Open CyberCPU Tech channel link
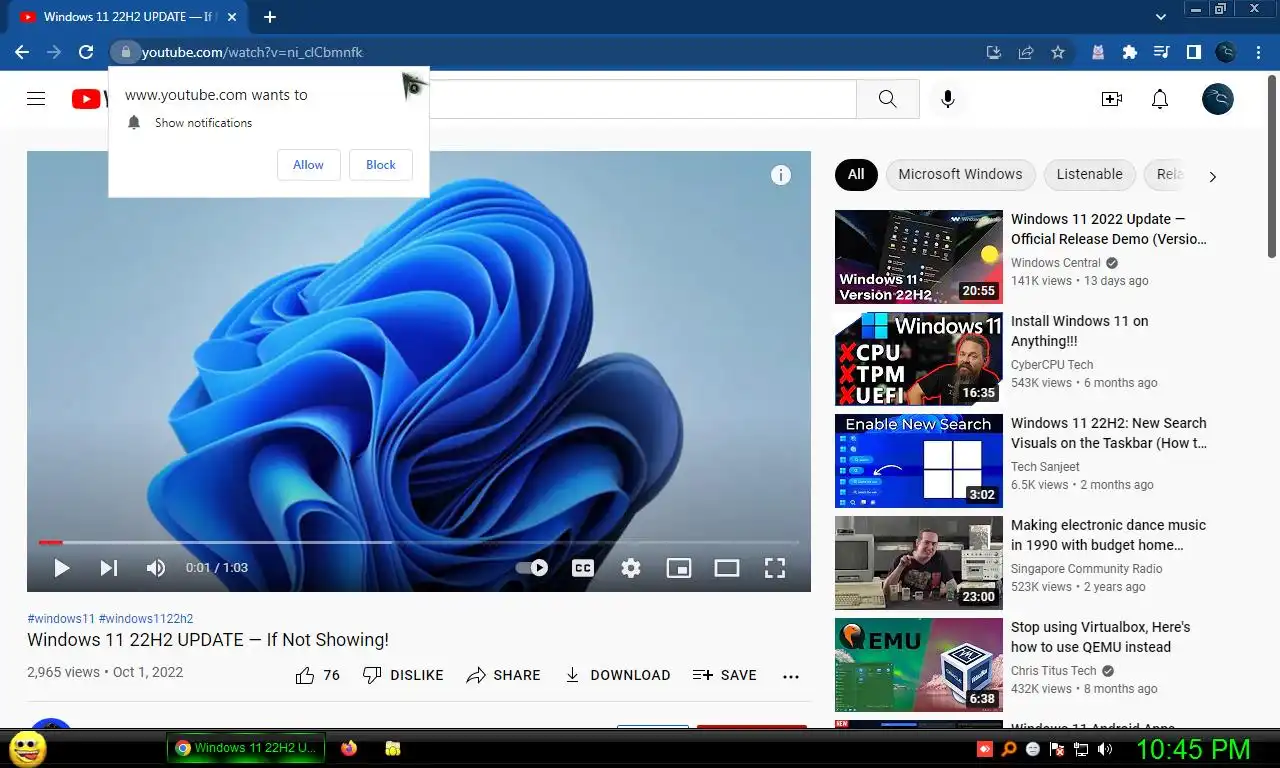This screenshot has height=768, width=1280. click(1052, 365)
